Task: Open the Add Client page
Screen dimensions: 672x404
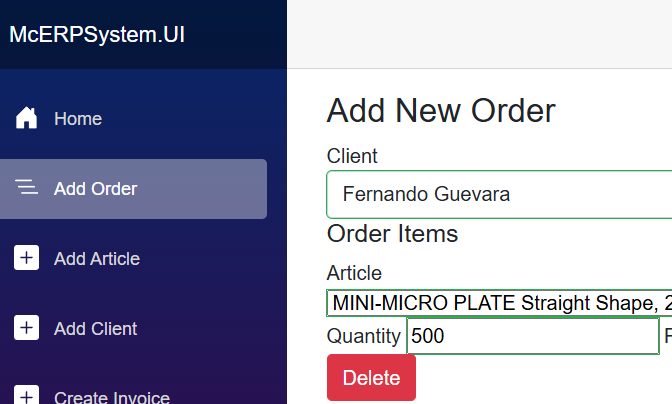Action: click(x=96, y=329)
